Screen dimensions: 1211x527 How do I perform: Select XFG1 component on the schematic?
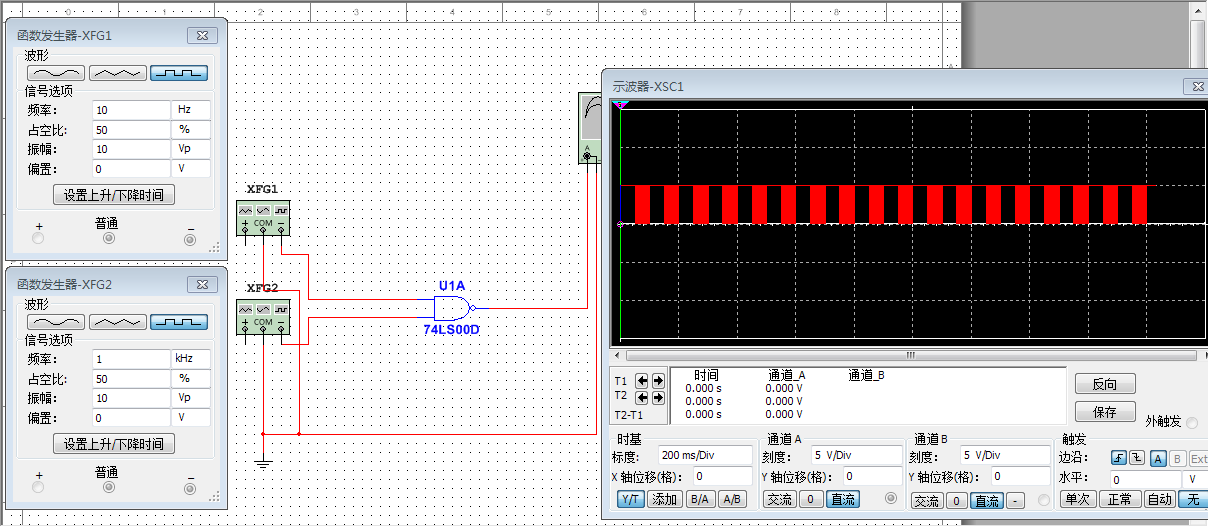(x=263, y=218)
